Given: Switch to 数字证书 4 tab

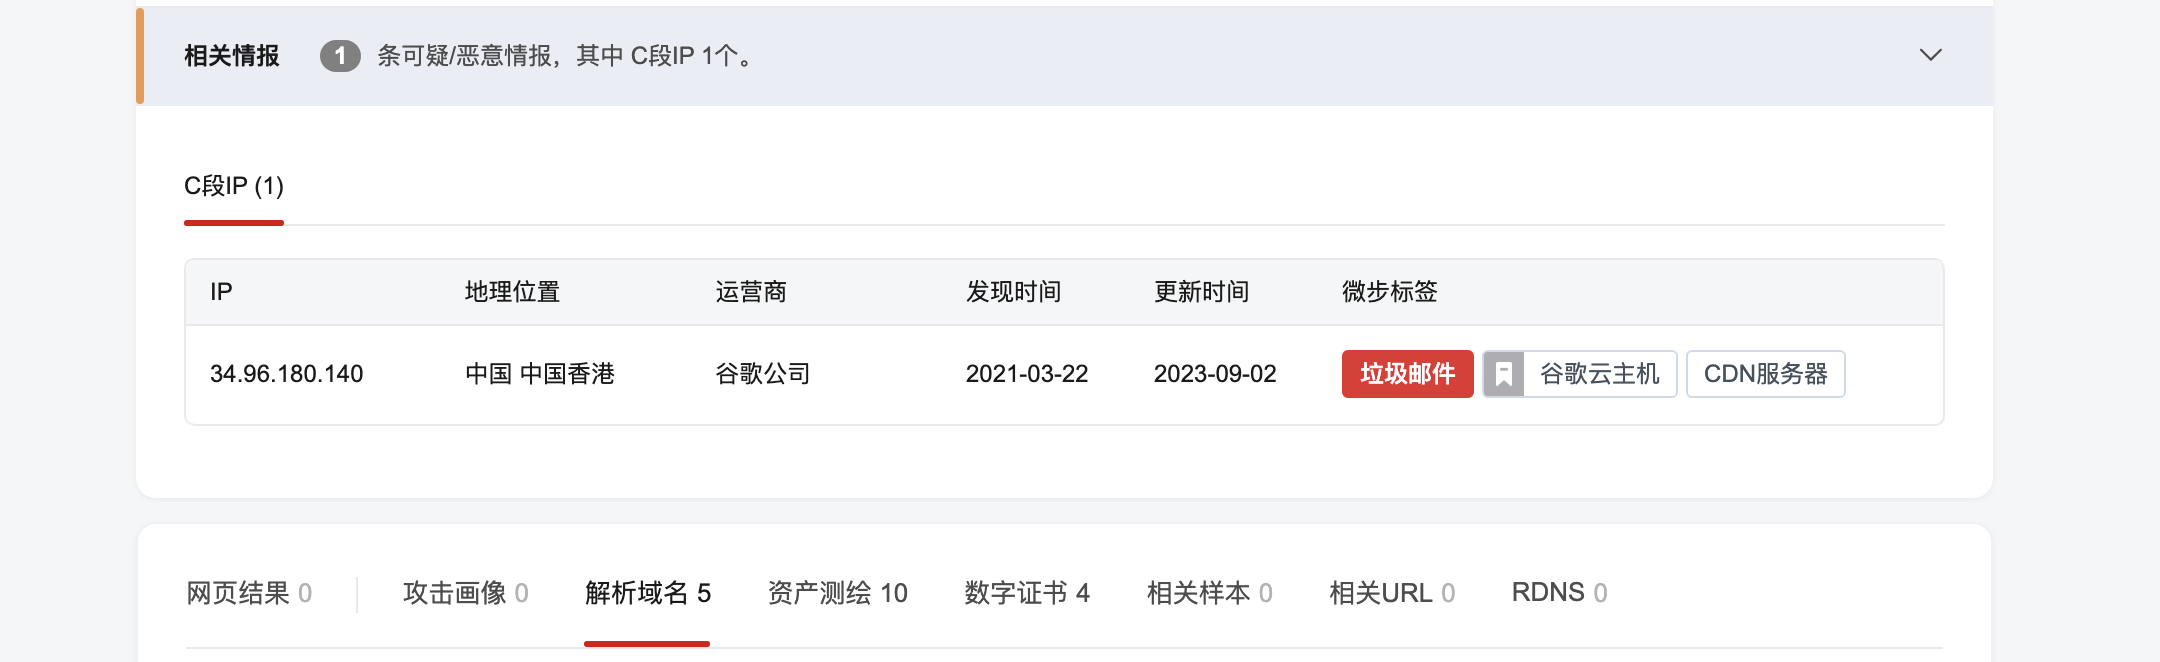Looking at the screenshot, I should pos(1026,593).
